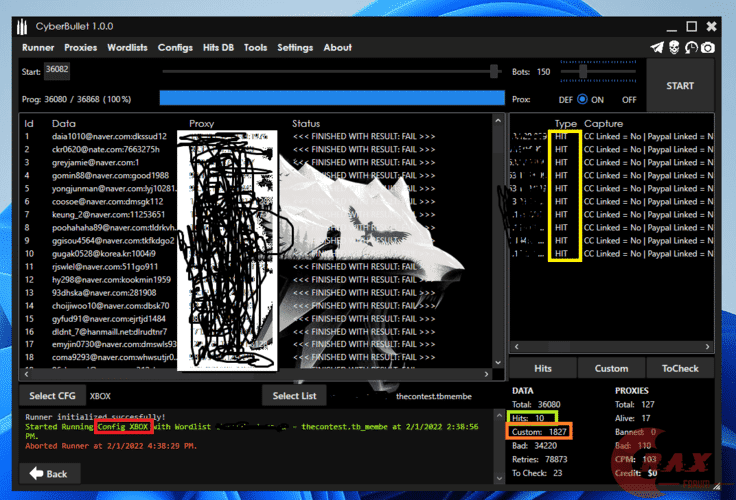Click the Start value field 36082
This screenshot has width=736, height=500.
[57, 70]
